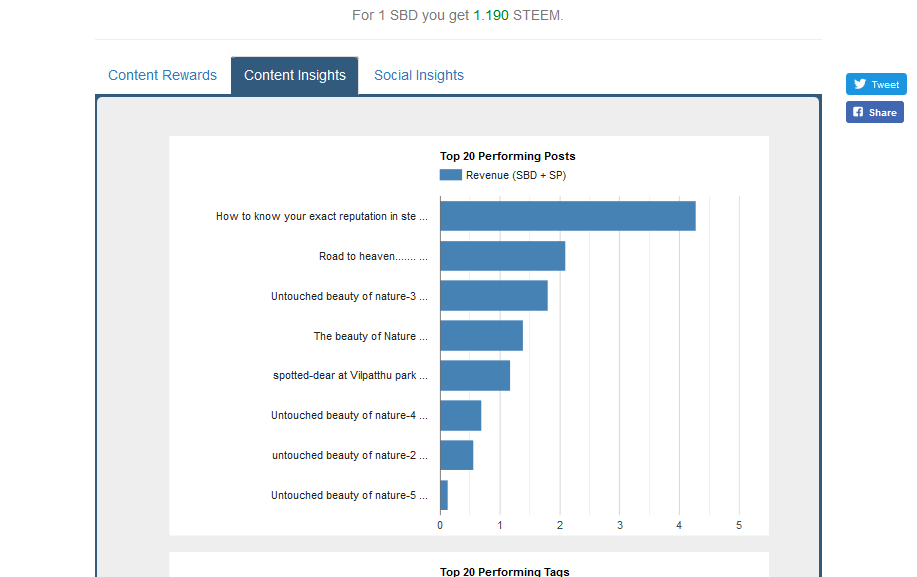This screenshot has width=917, height=577.
Task: Click the 'Untouched beauty of nature-3 ...' label
Action: pos(349,296)
